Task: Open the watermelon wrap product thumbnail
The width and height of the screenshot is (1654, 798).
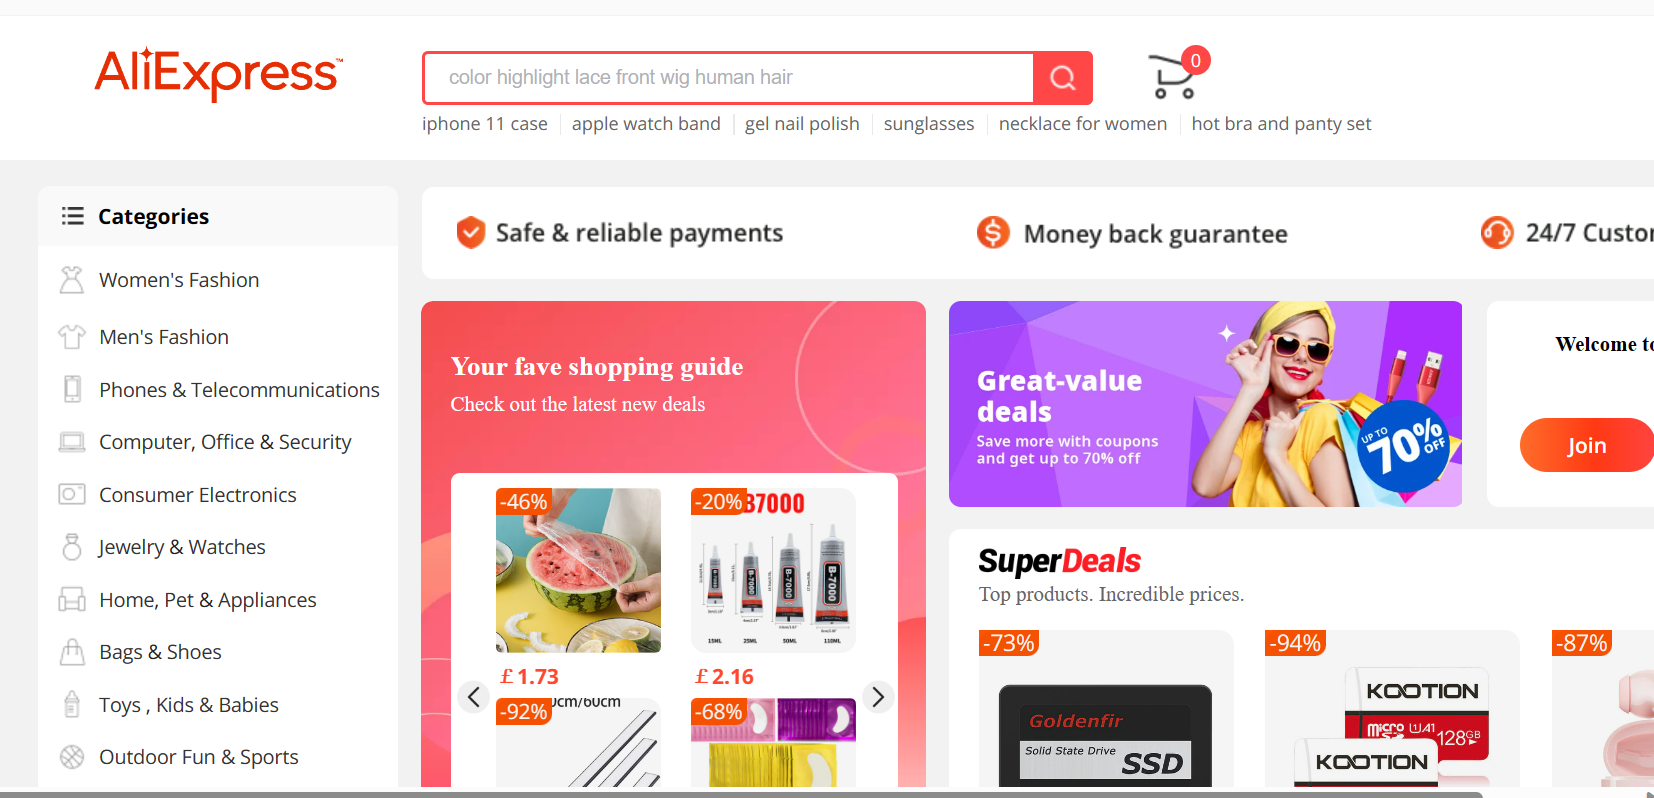Action: click(x=578, y=570)
